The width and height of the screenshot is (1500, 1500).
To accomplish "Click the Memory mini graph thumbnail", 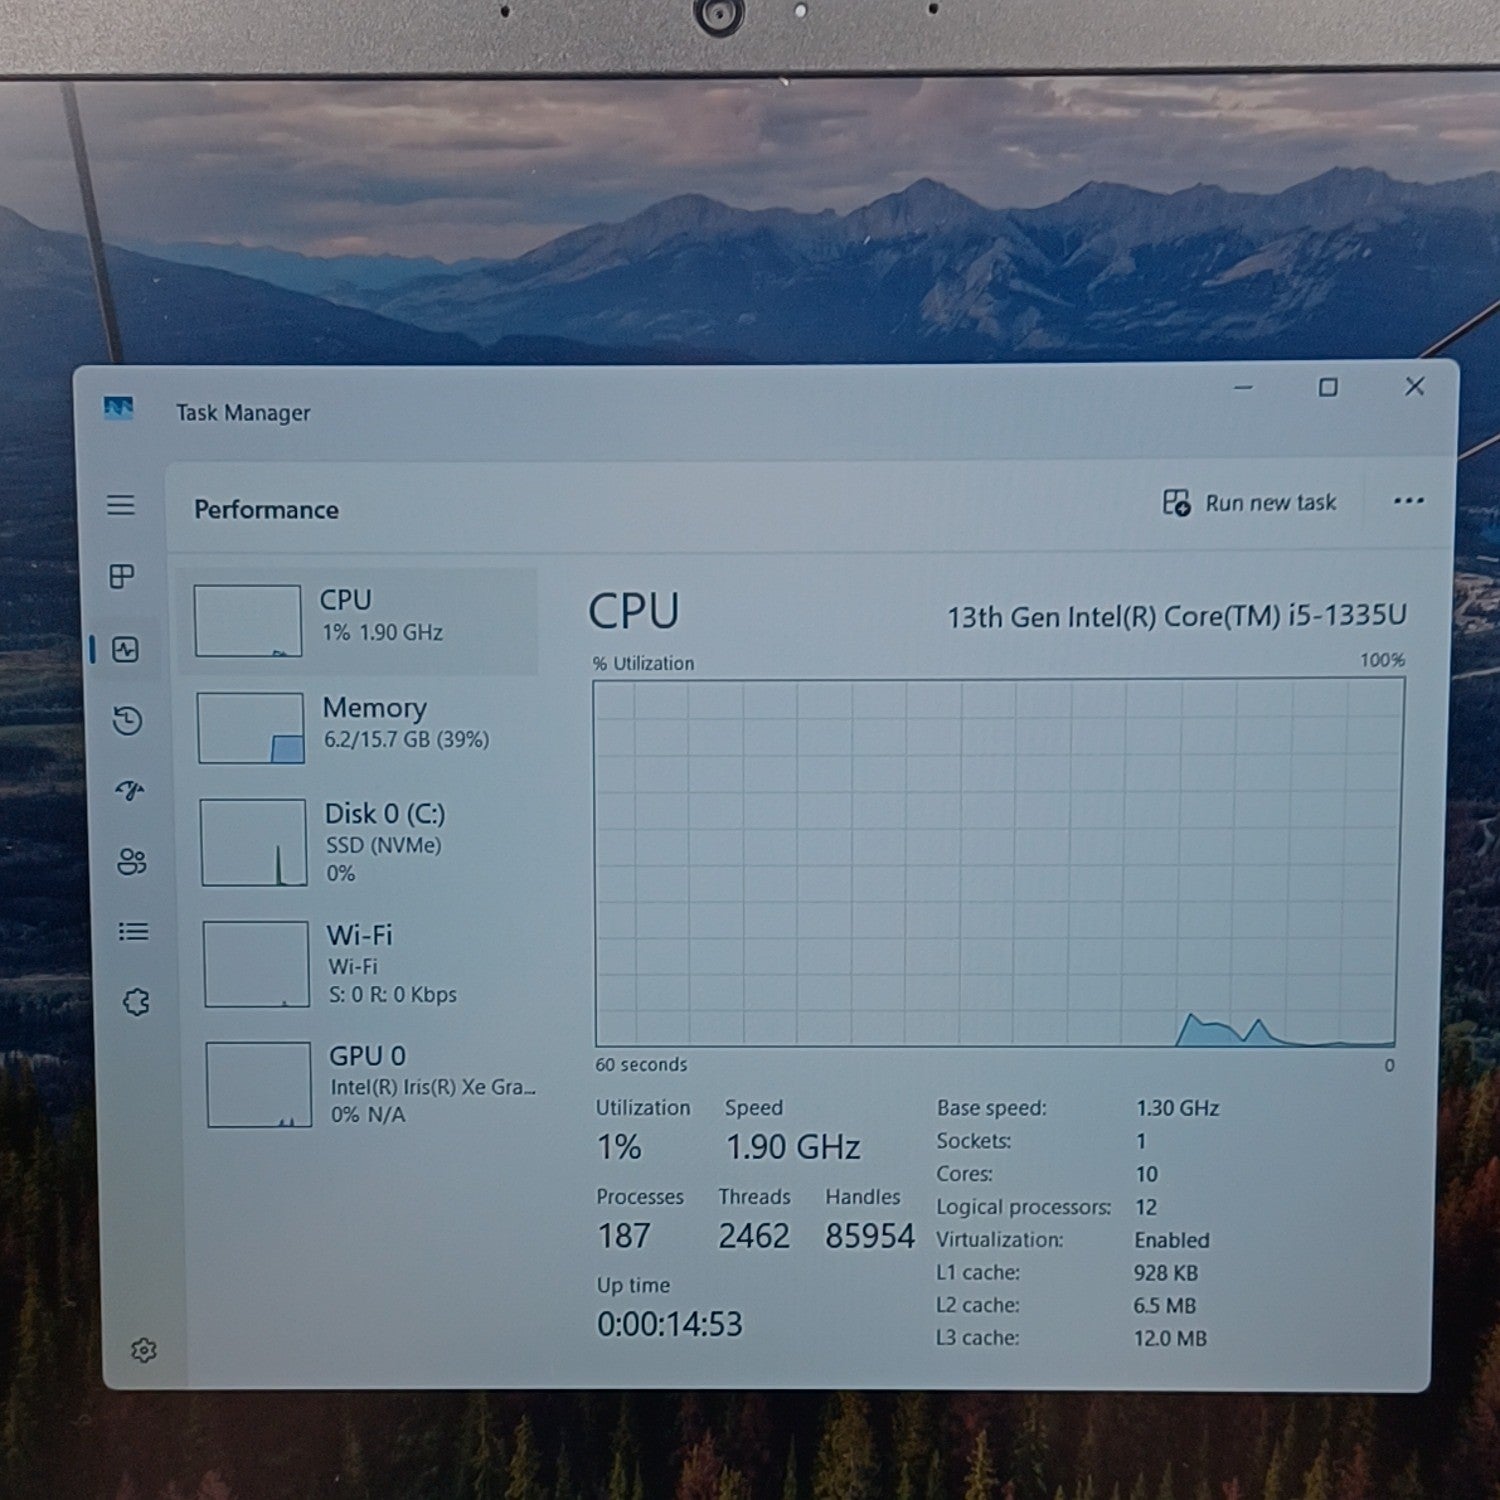I will [251, 728].
